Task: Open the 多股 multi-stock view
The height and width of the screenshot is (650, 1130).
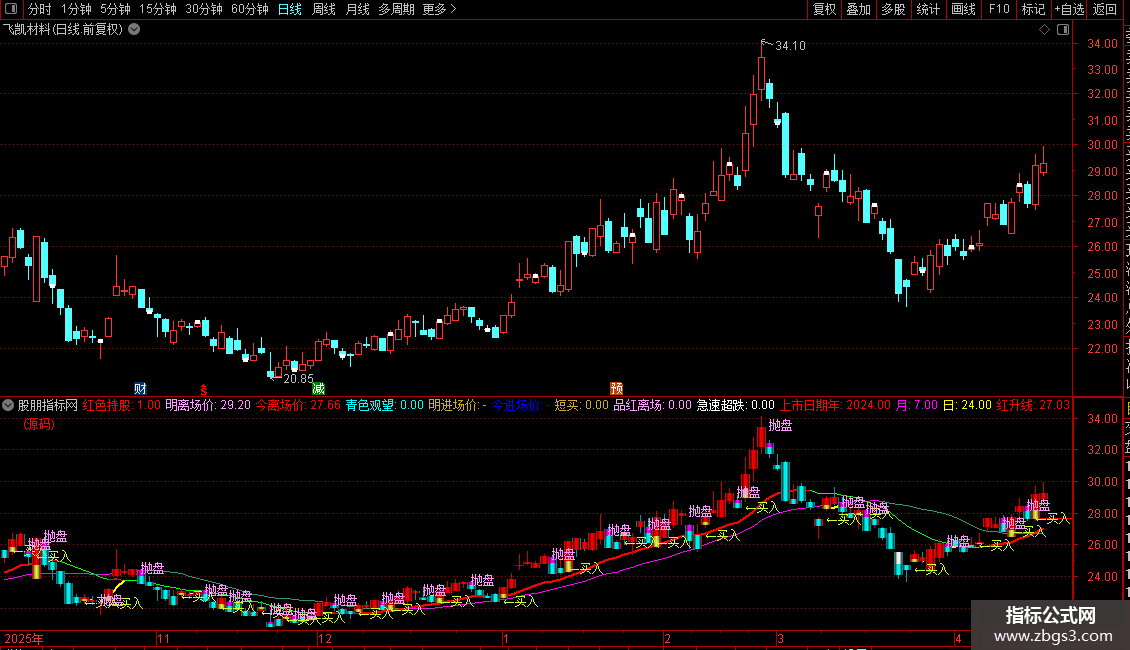Action: tap(894, 9)
